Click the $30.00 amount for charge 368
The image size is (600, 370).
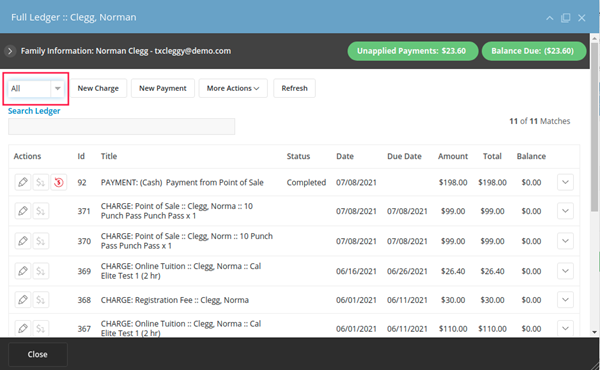pos(453,300)
